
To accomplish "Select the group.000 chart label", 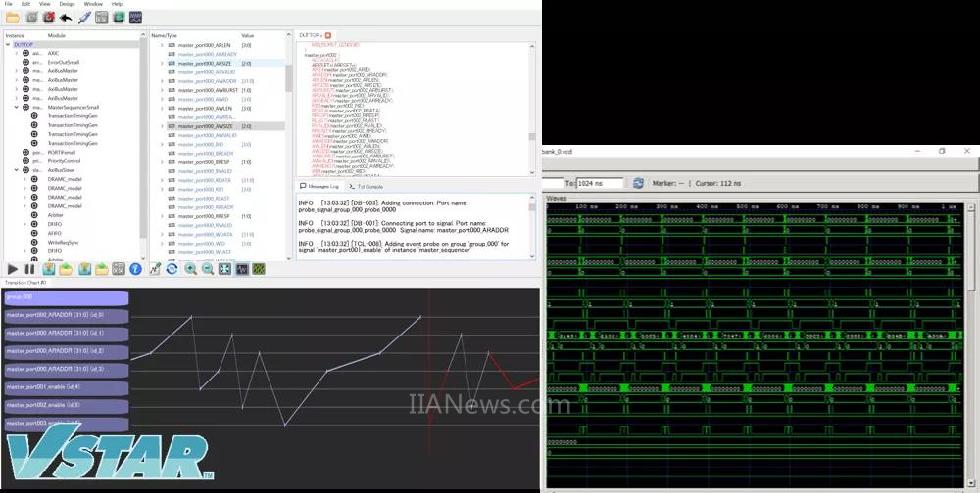I will (x=66, y=297).
